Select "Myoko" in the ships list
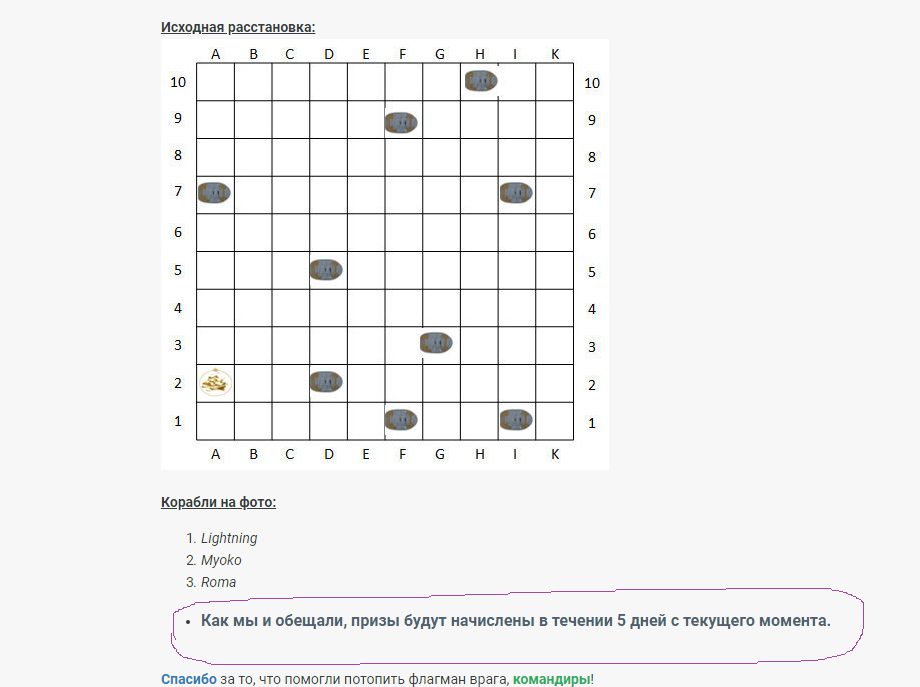Viewport: 920px width, 687px height. [x=221, y=560]
